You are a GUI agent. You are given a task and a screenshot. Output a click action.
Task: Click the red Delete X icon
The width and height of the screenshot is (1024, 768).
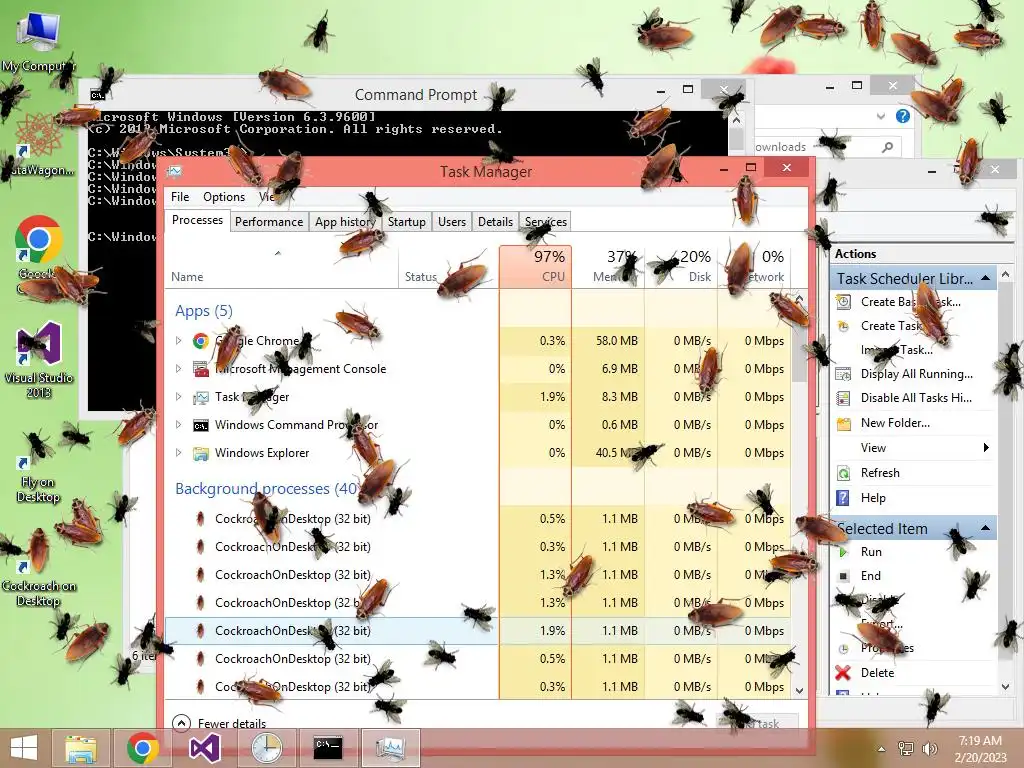point(843,673)
